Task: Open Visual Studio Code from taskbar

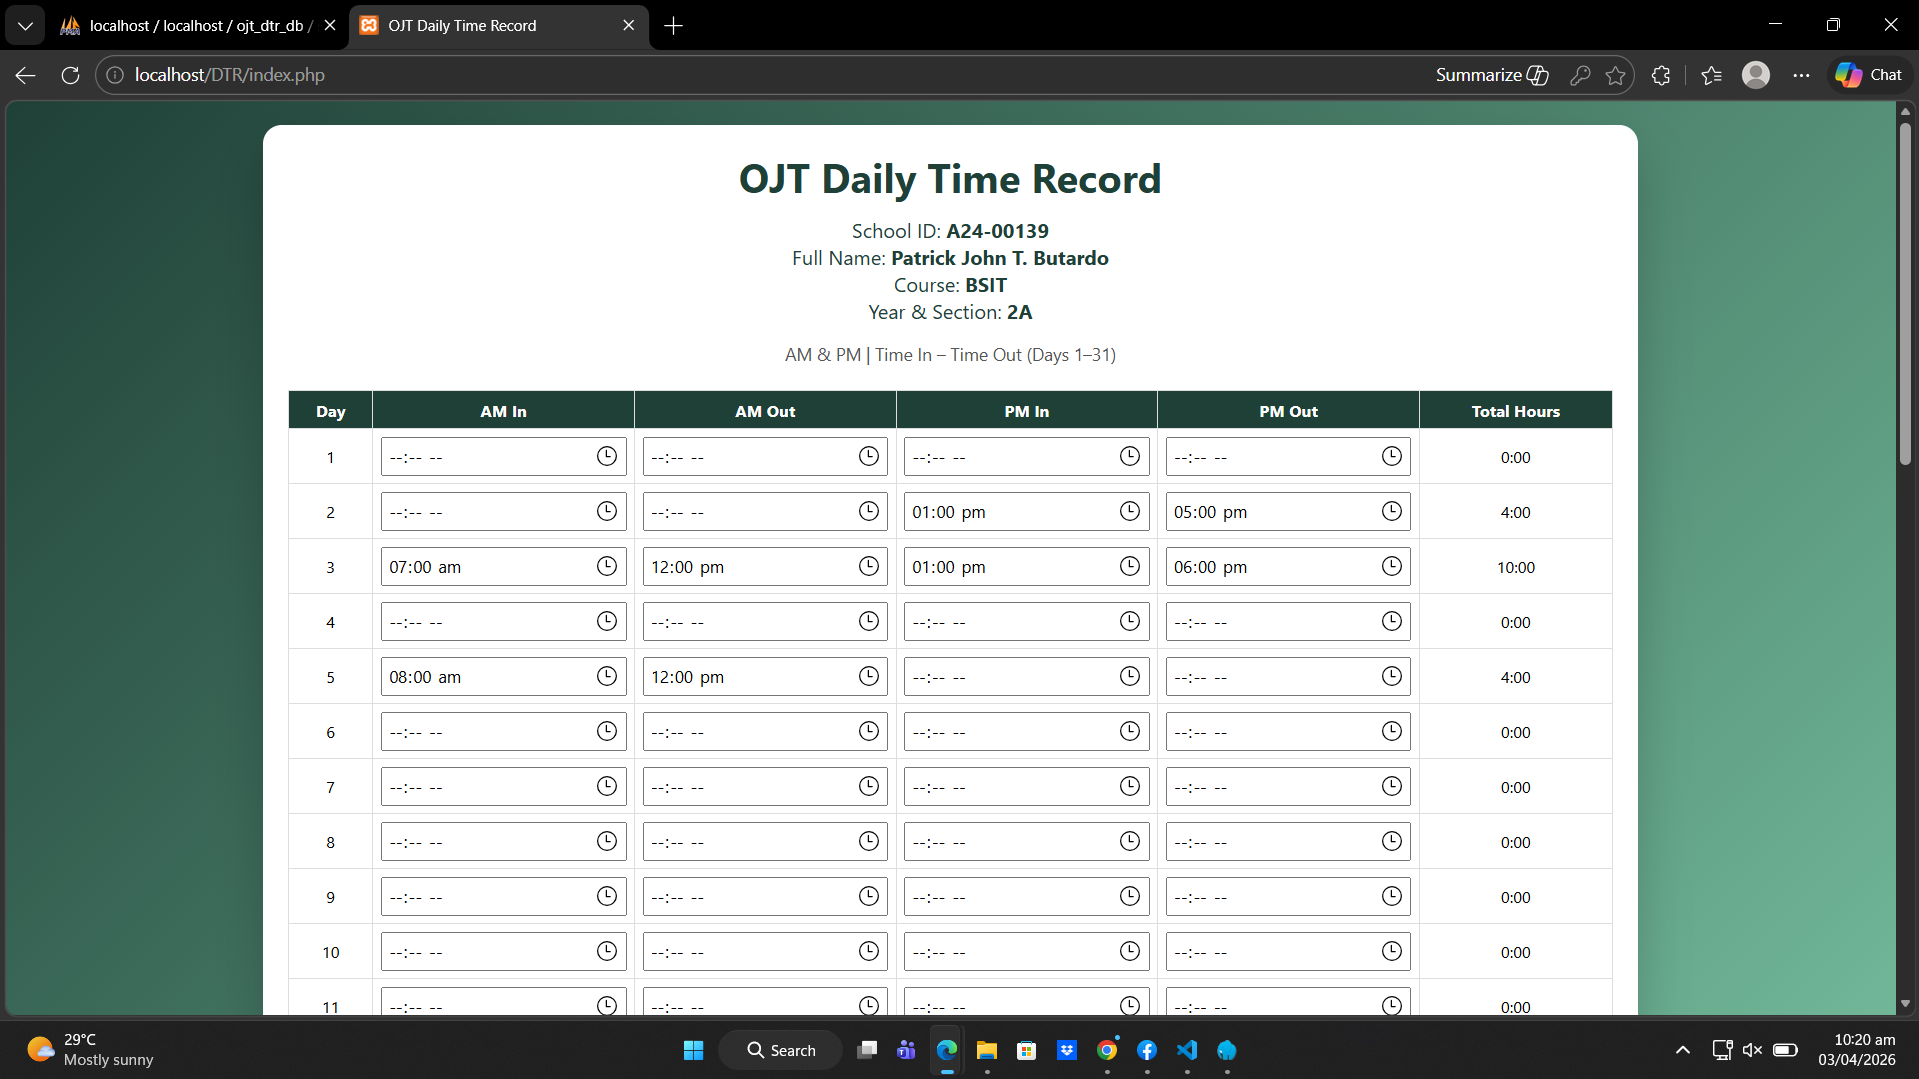Action: point(1187,1050)
